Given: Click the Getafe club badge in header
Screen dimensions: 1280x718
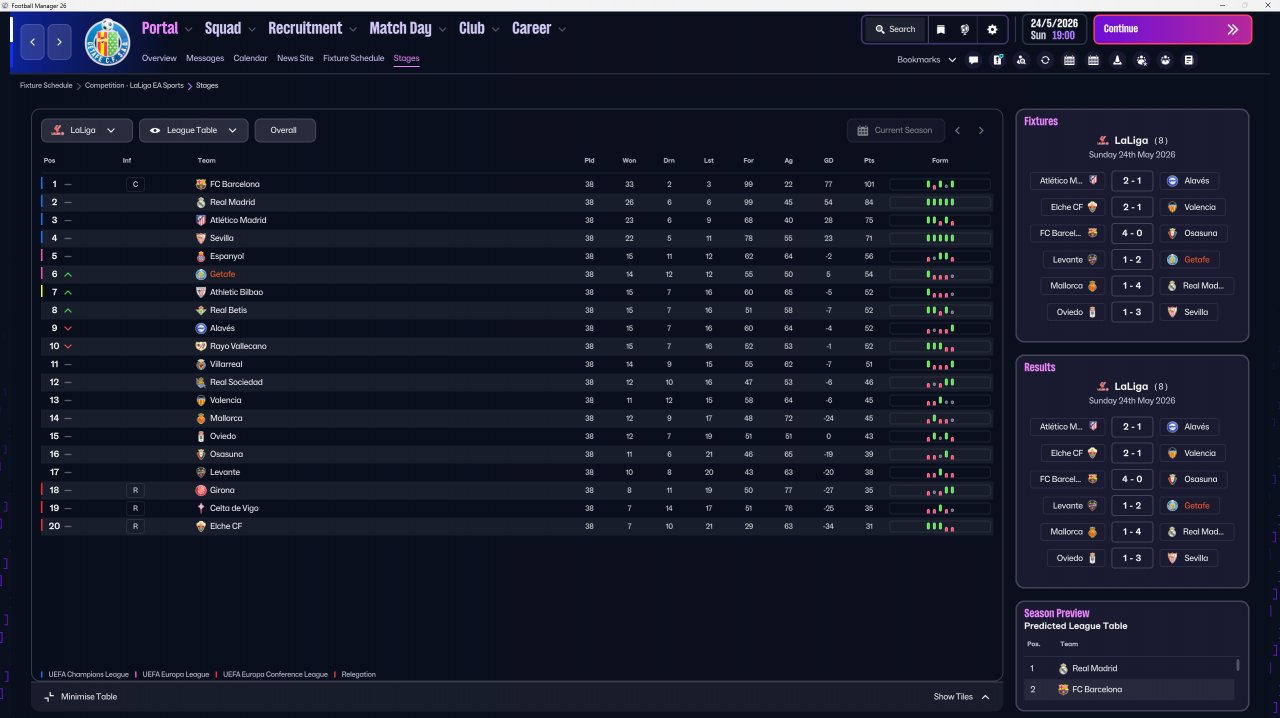Looking at the screenshot, I should (x=107, y=42).
